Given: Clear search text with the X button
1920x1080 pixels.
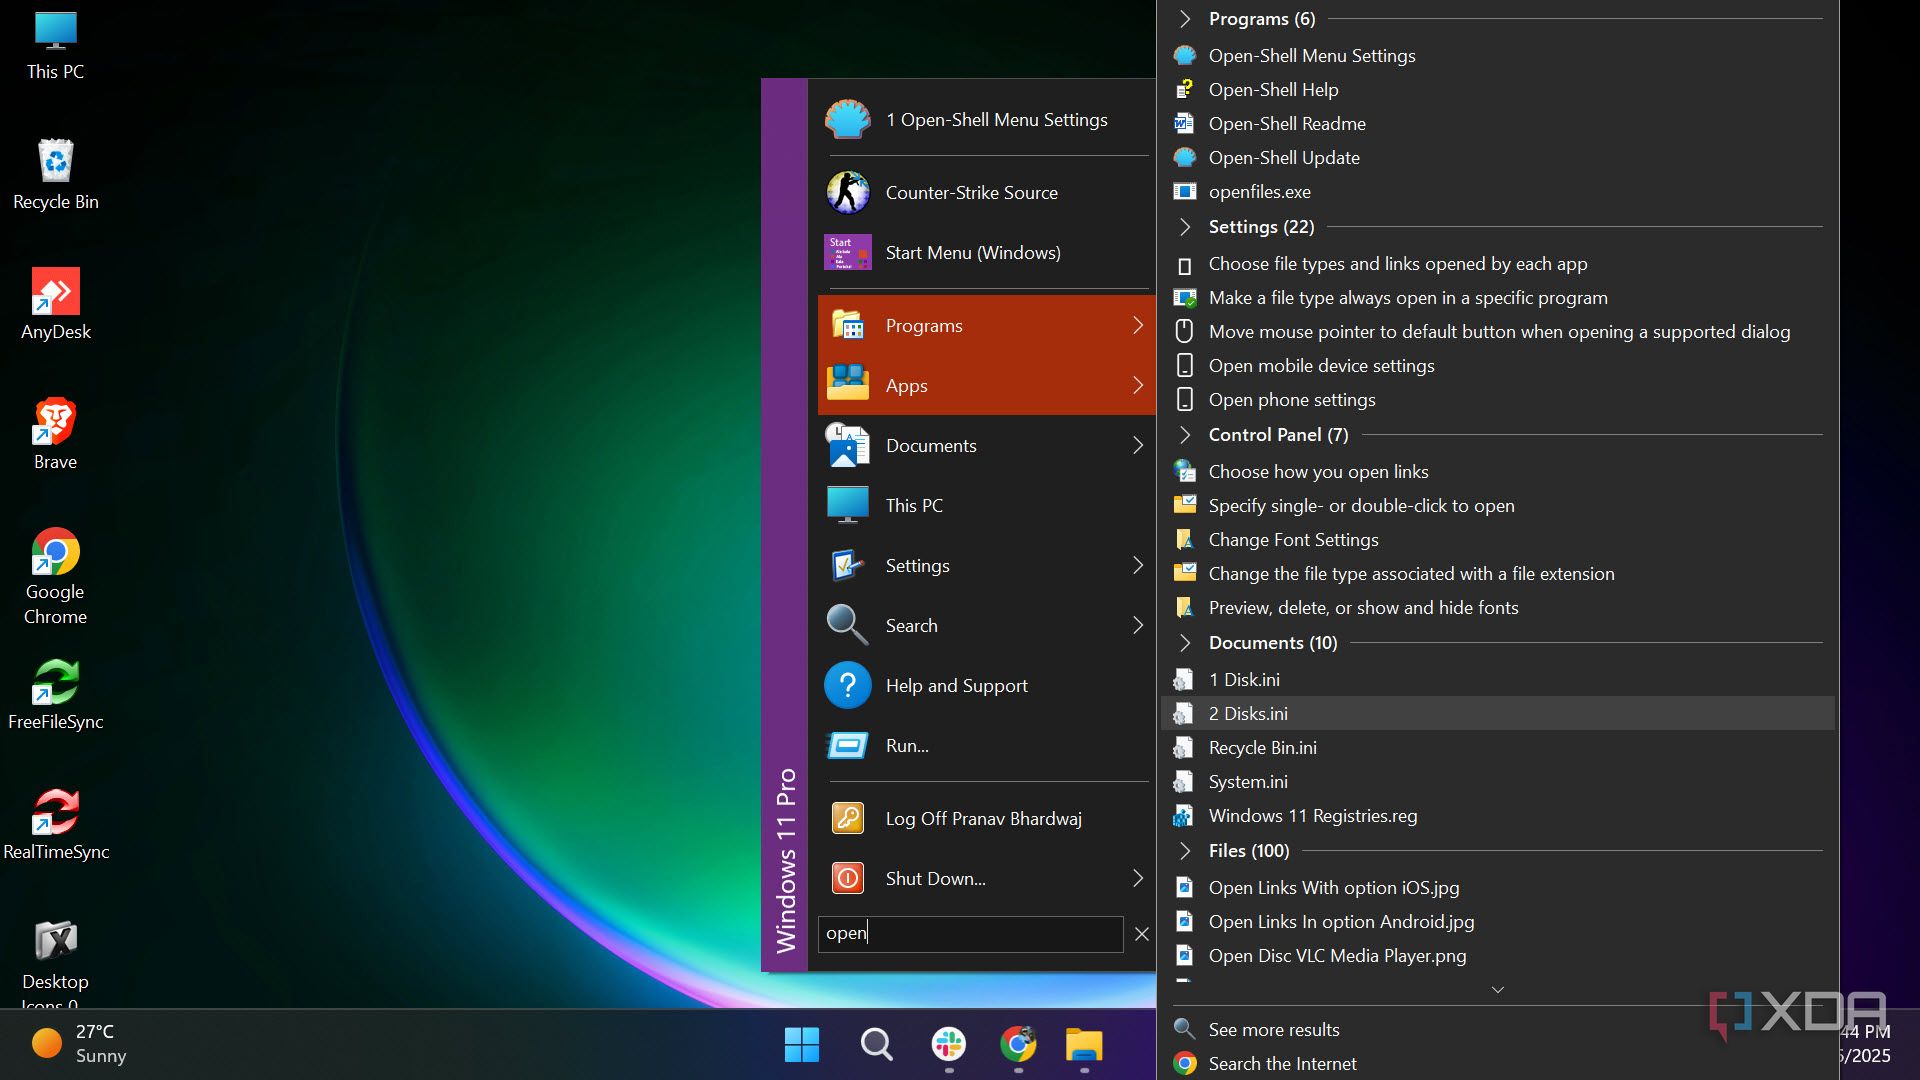Looking at the screenshot, I should click(1141, 934).
